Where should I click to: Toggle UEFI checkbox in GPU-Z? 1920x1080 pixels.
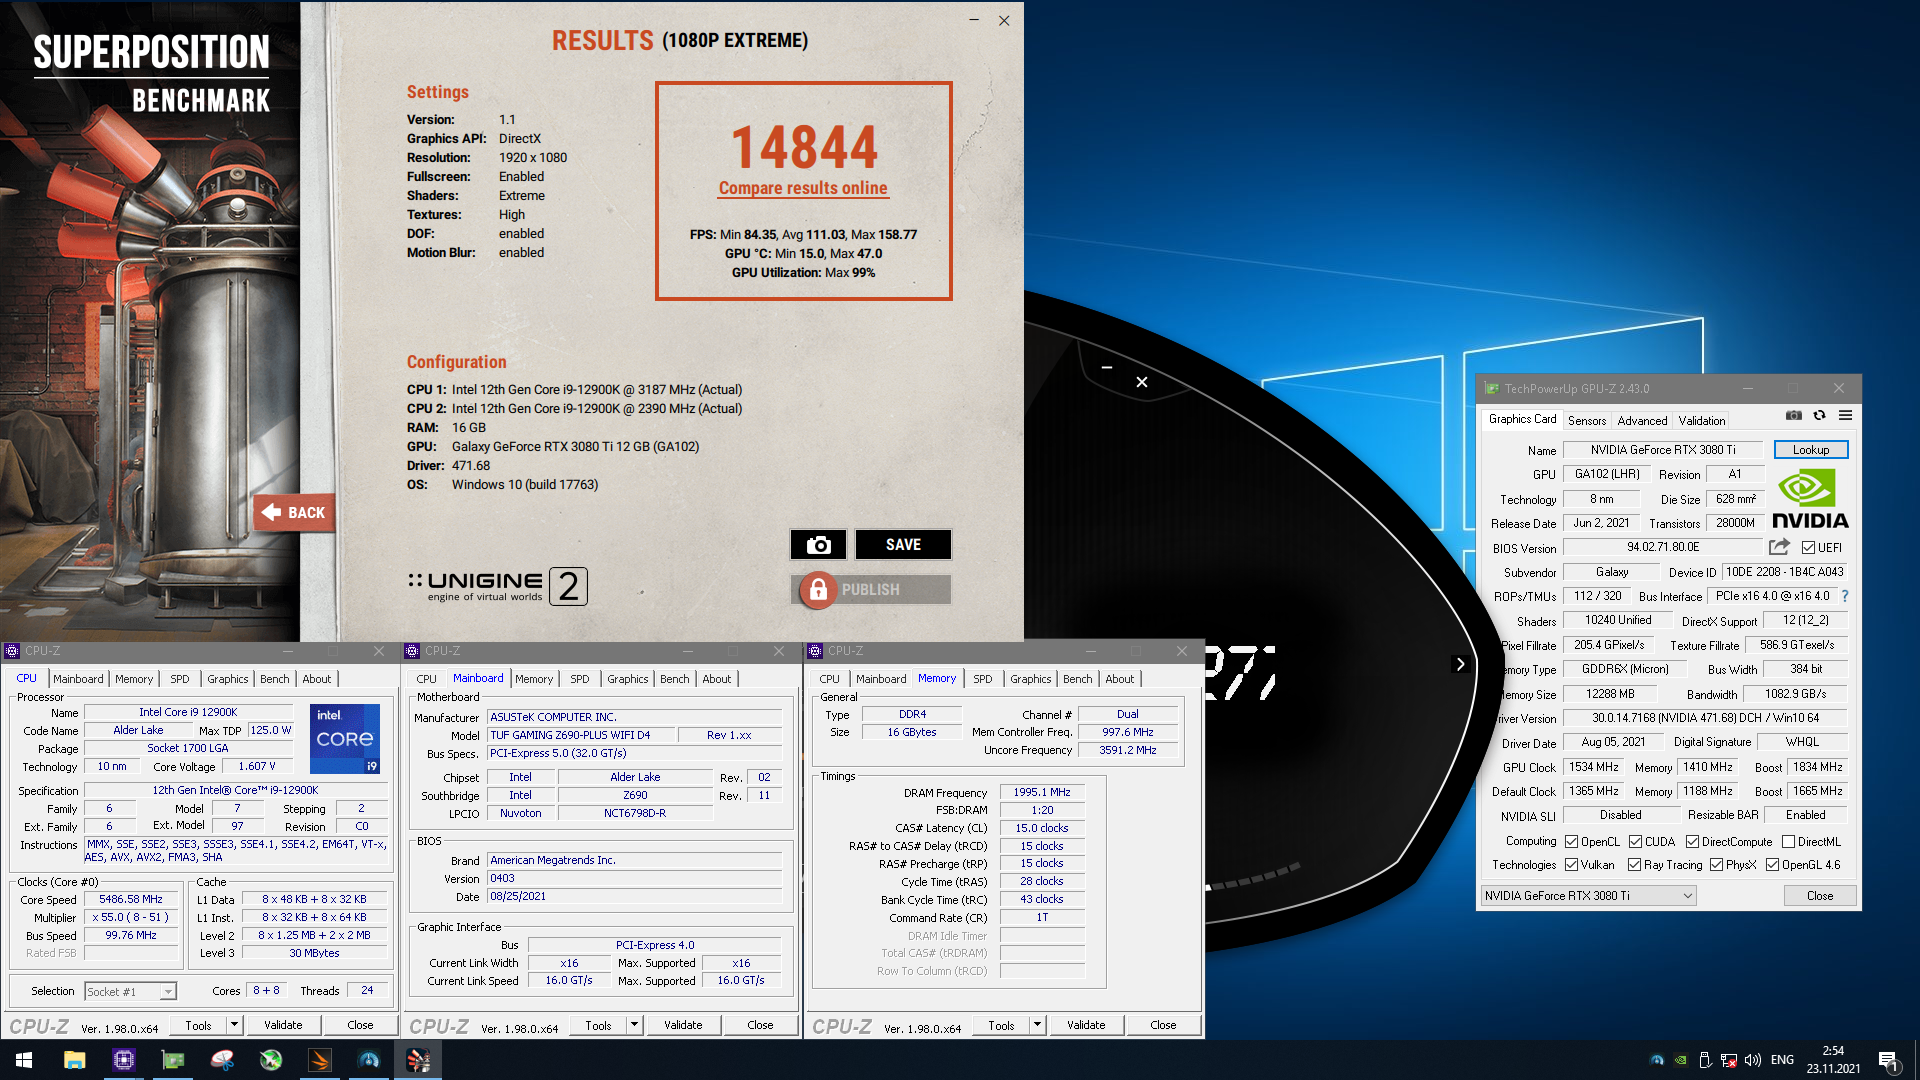click(x=1808, y=548)
